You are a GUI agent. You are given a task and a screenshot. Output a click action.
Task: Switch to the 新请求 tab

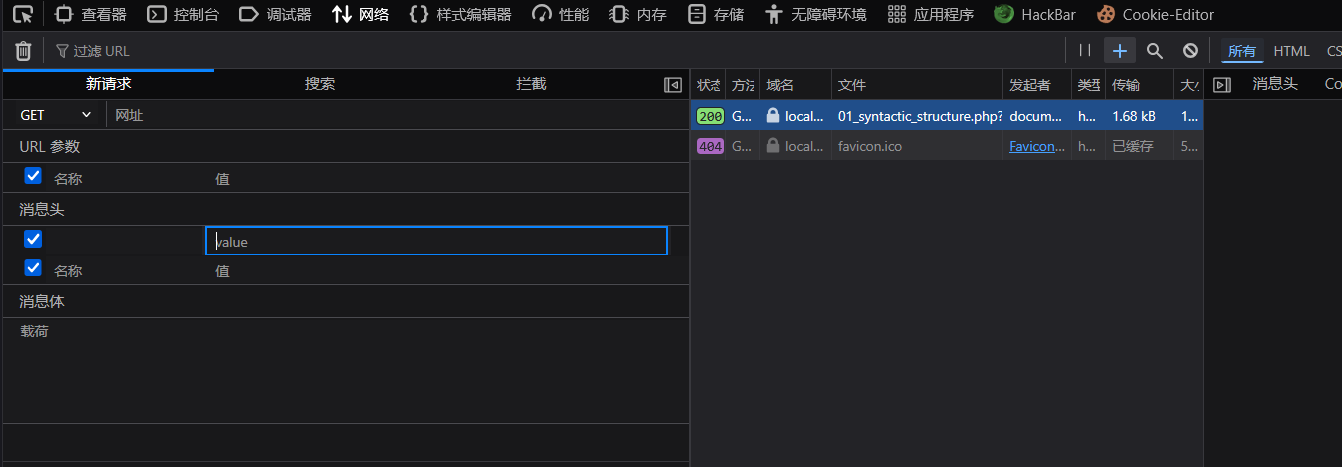(108, 84)
